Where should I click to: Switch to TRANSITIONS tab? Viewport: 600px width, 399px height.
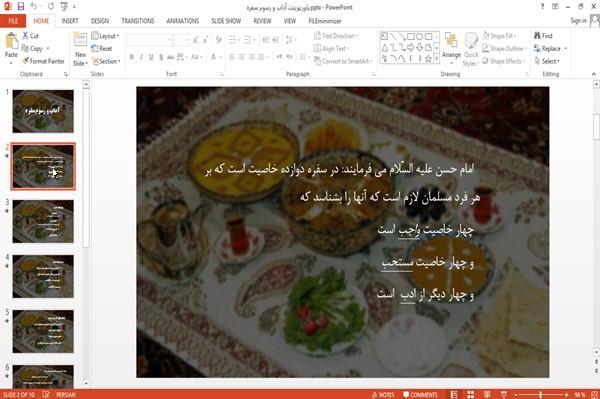138,21
